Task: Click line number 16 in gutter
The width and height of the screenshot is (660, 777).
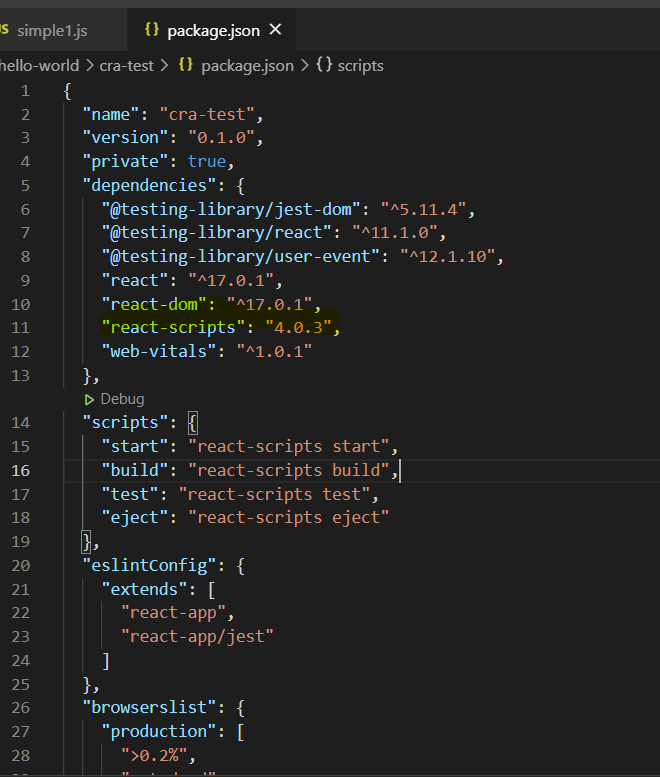Action: click(20, 470)
